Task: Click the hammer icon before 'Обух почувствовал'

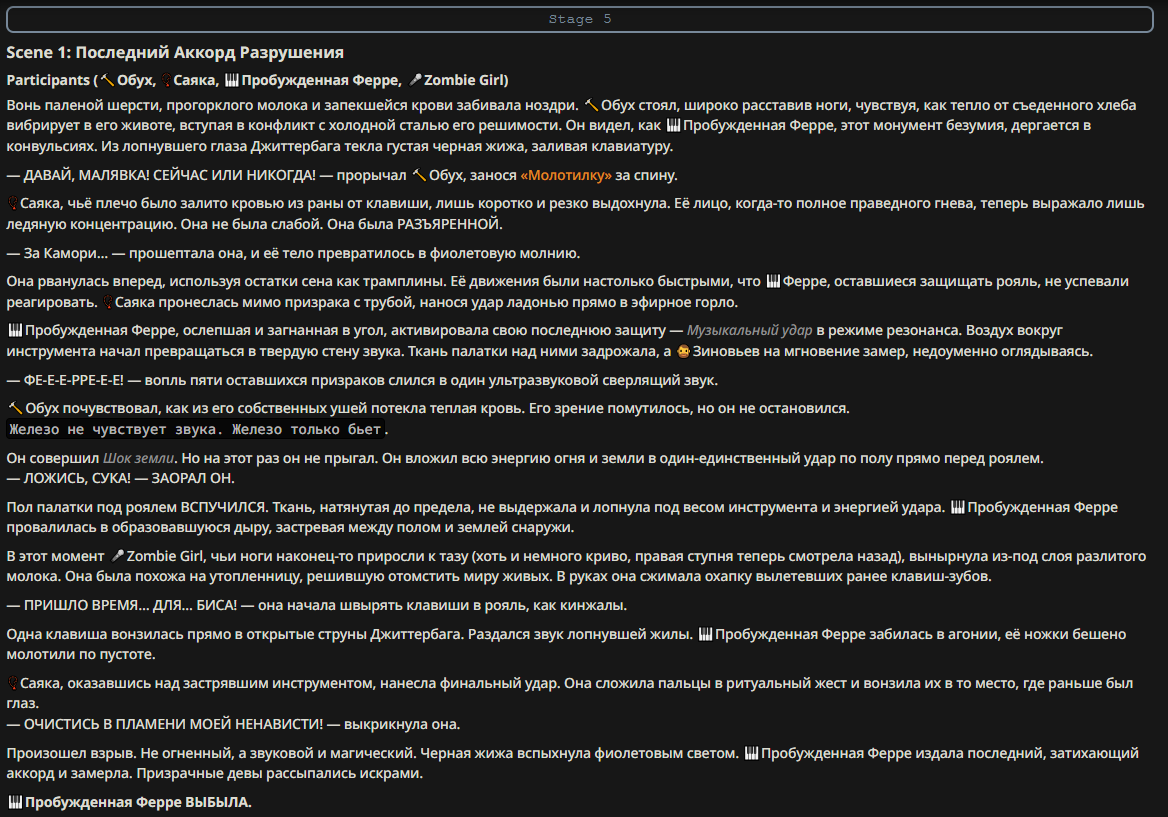Action: click(x=16, y=408)
